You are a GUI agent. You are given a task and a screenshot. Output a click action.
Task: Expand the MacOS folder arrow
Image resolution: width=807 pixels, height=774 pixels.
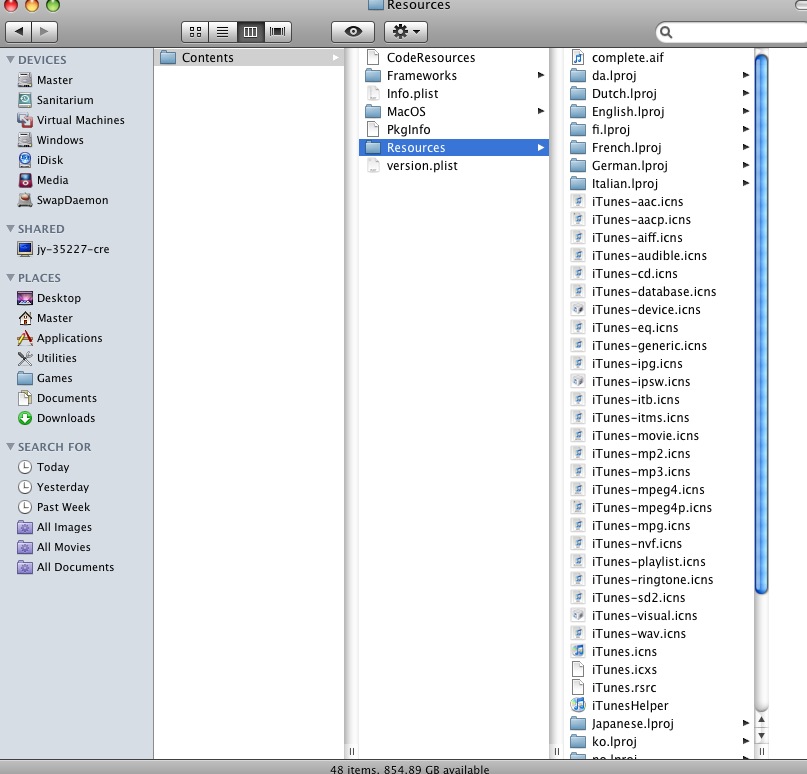(x=540, y=111)
